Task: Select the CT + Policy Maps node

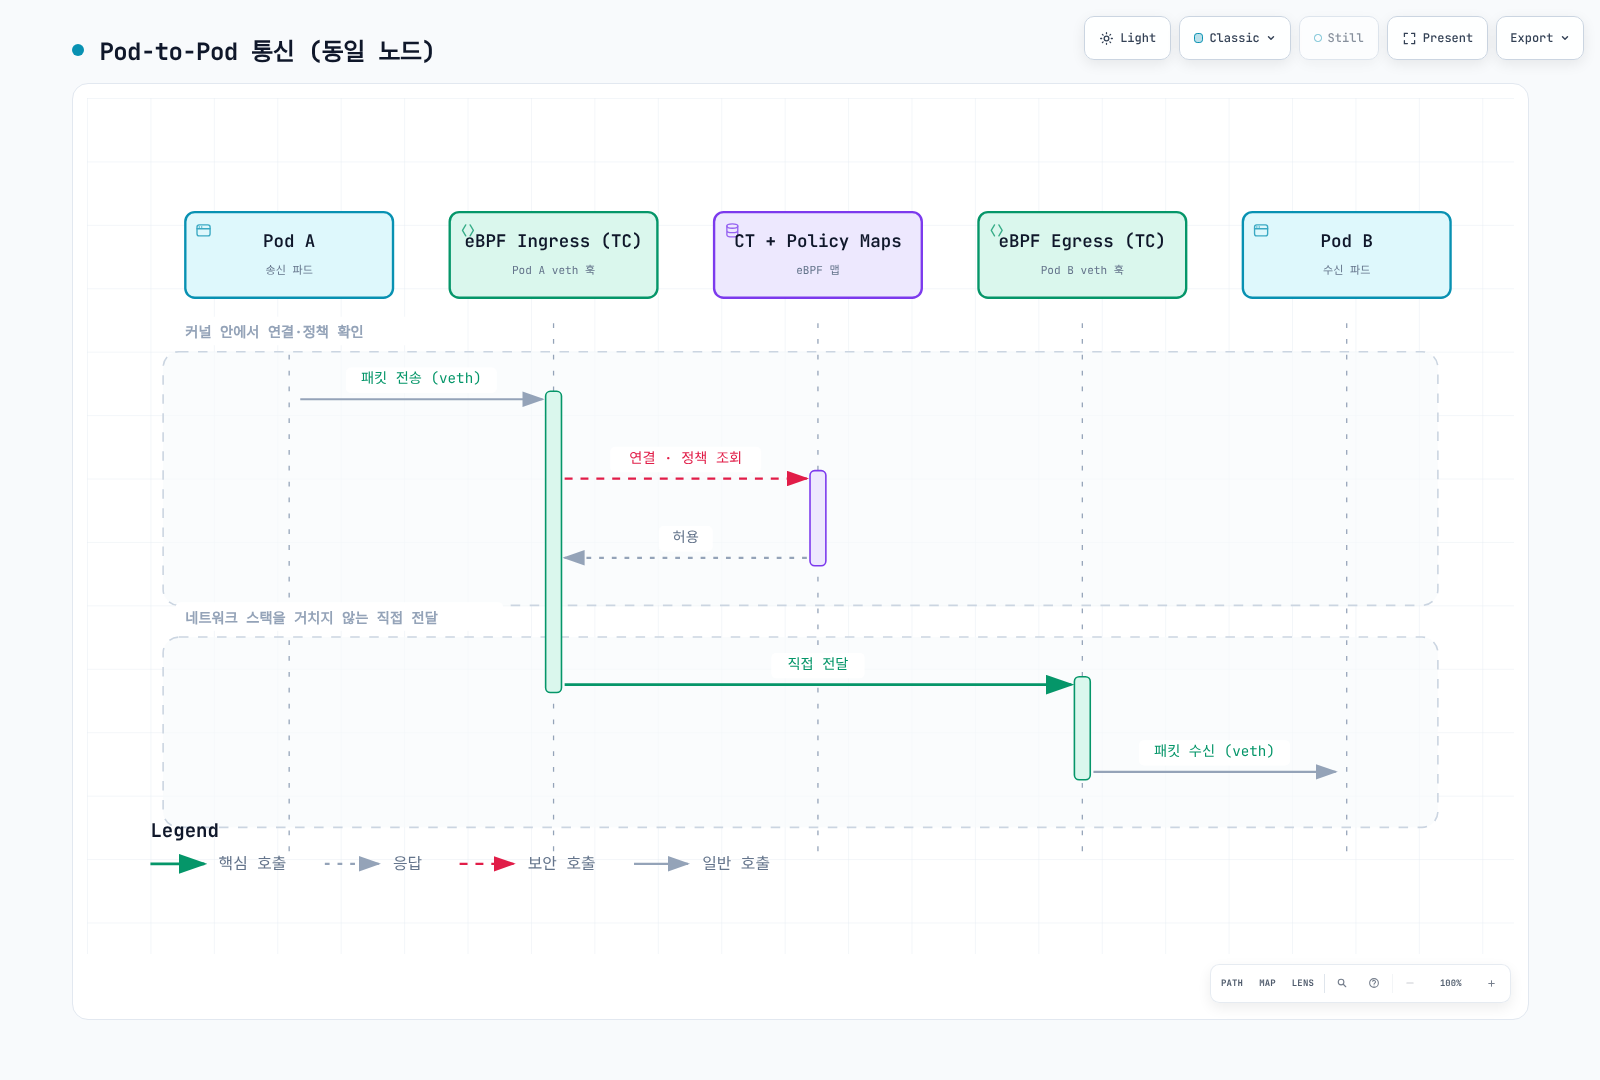Action: pyautogui.click(x=818, y=255)
